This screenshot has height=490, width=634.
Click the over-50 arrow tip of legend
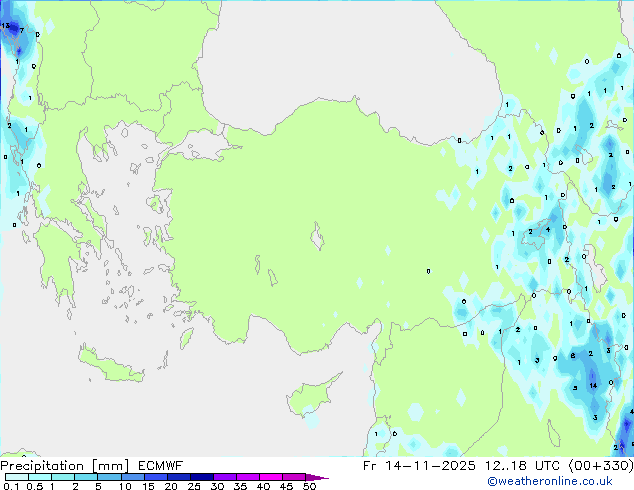[317, 477]
